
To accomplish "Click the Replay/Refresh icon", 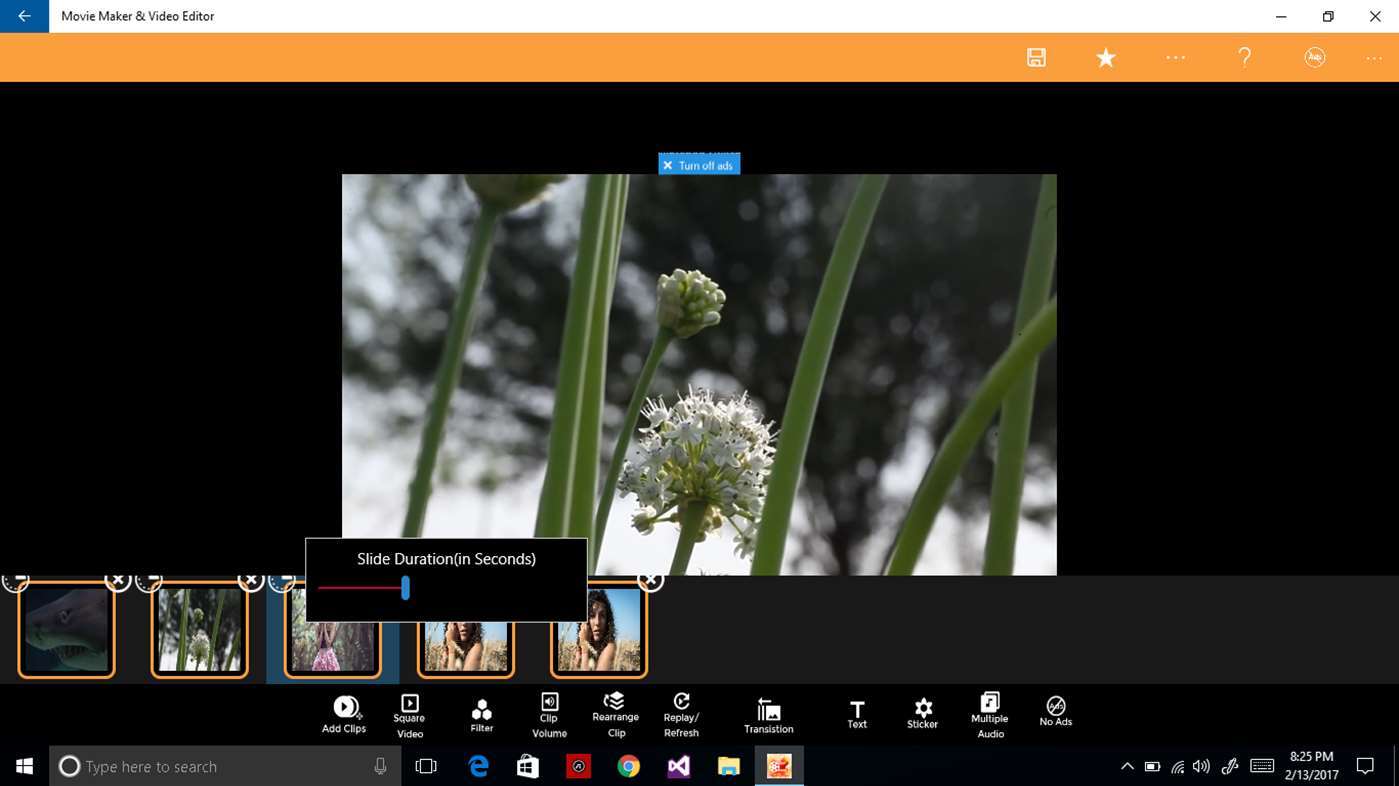I will pos(681,701).
